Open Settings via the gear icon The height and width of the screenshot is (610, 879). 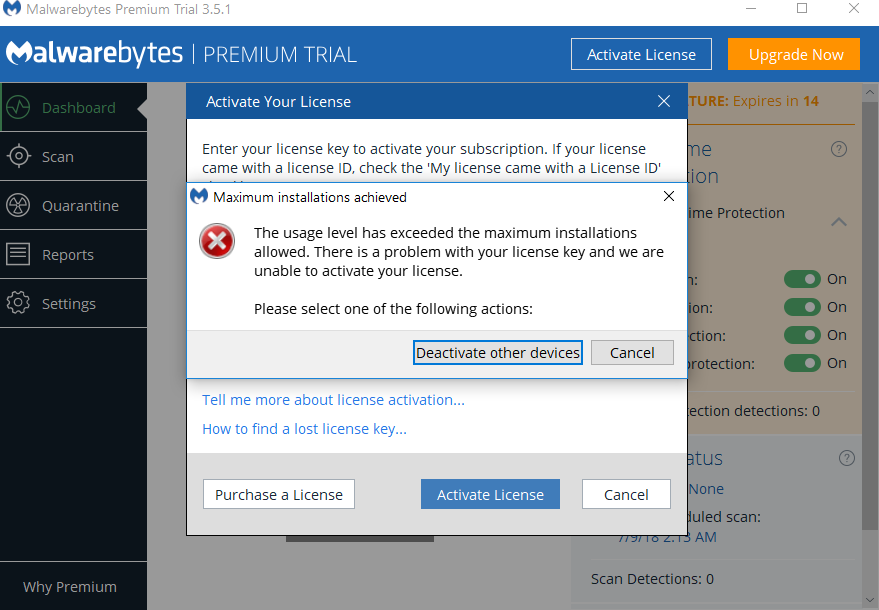tap(18, 303)
